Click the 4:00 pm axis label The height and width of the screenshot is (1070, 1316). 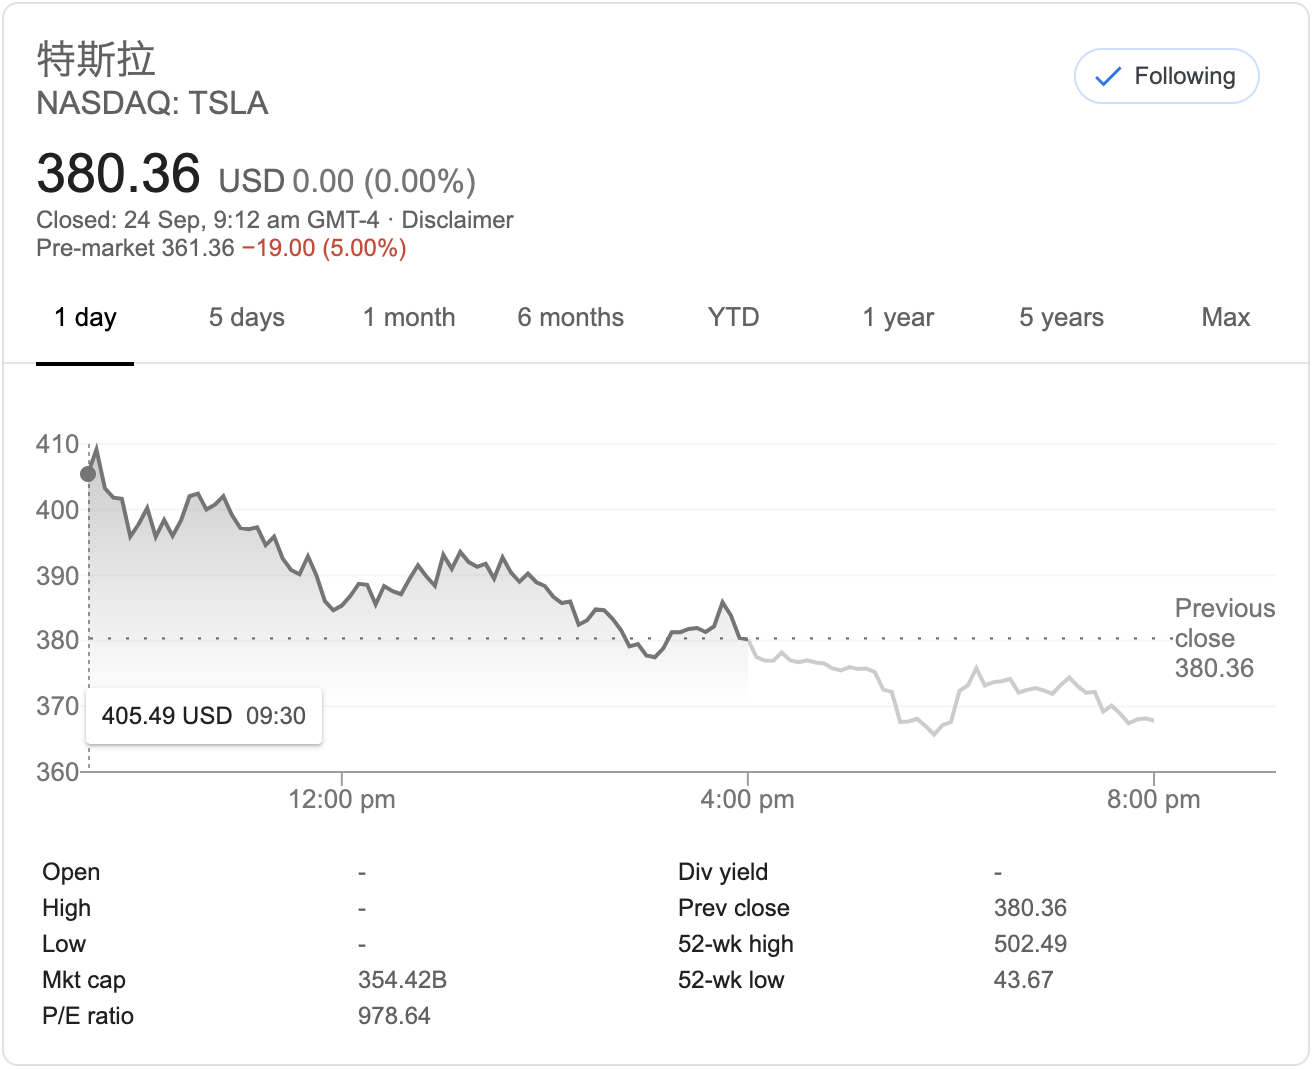pos(747,800)
